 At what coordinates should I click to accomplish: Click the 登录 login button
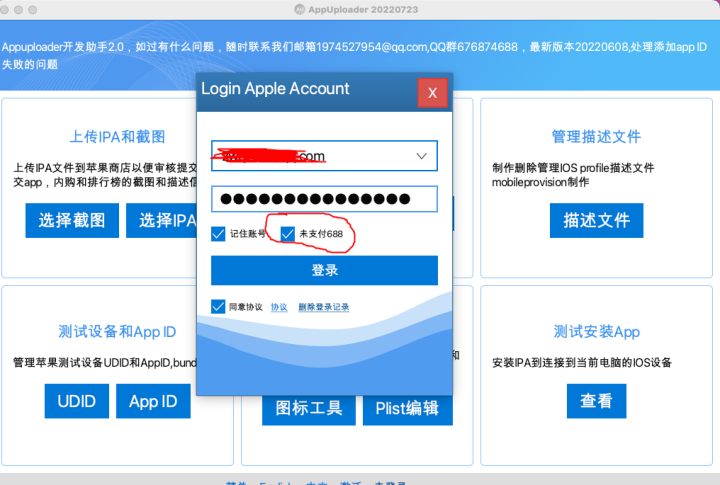point(324,270)
